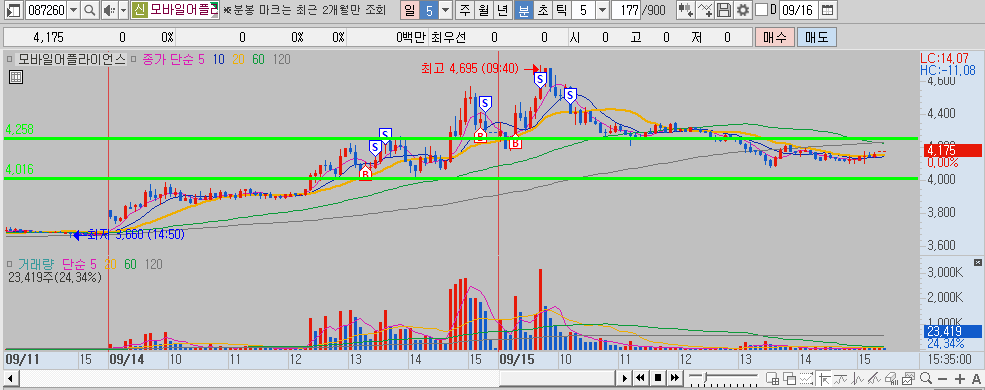Click the grid table icon below legend
985x390 pixels.
click(x=16, y=78)
